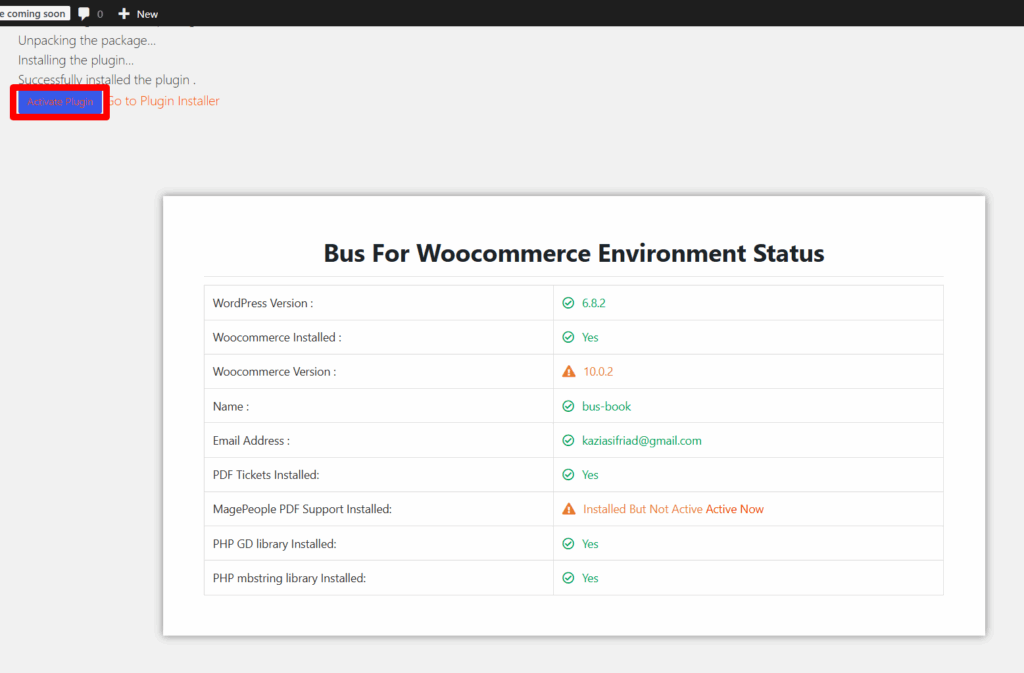Open the Go to Plugin Installer link

163,101
